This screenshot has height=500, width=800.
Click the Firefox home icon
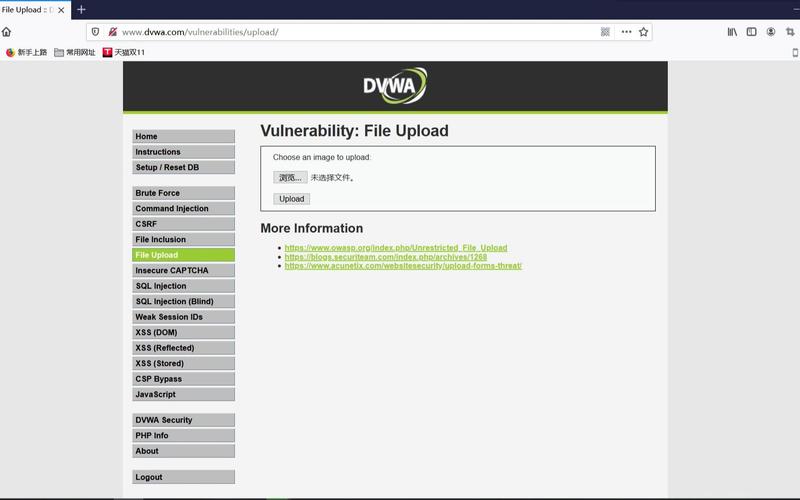coord(6,32)
